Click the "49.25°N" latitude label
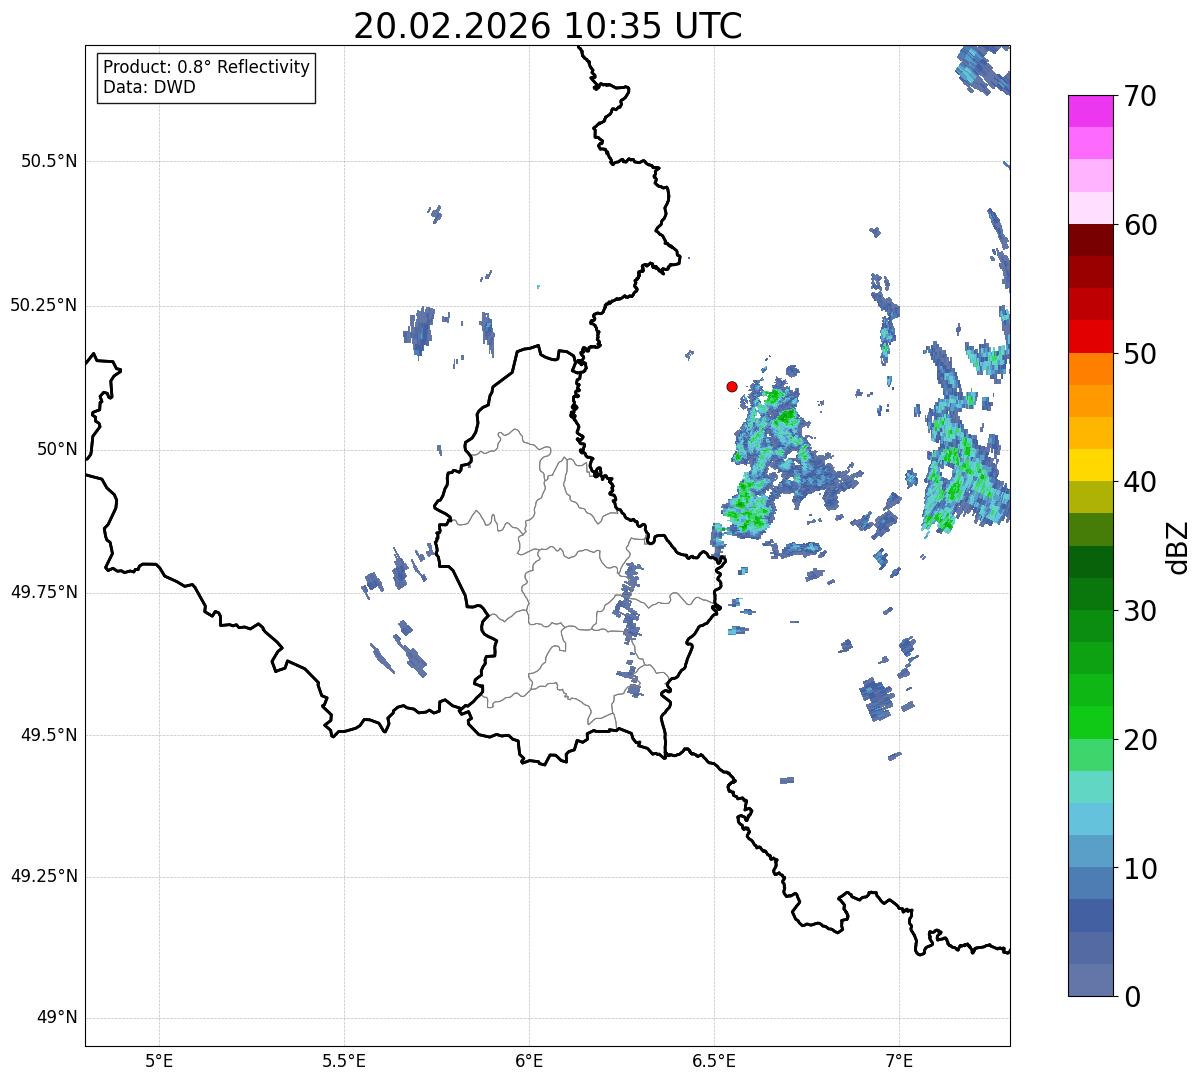The height and width of the screenshot is (1081, 1202). point(44,876)
